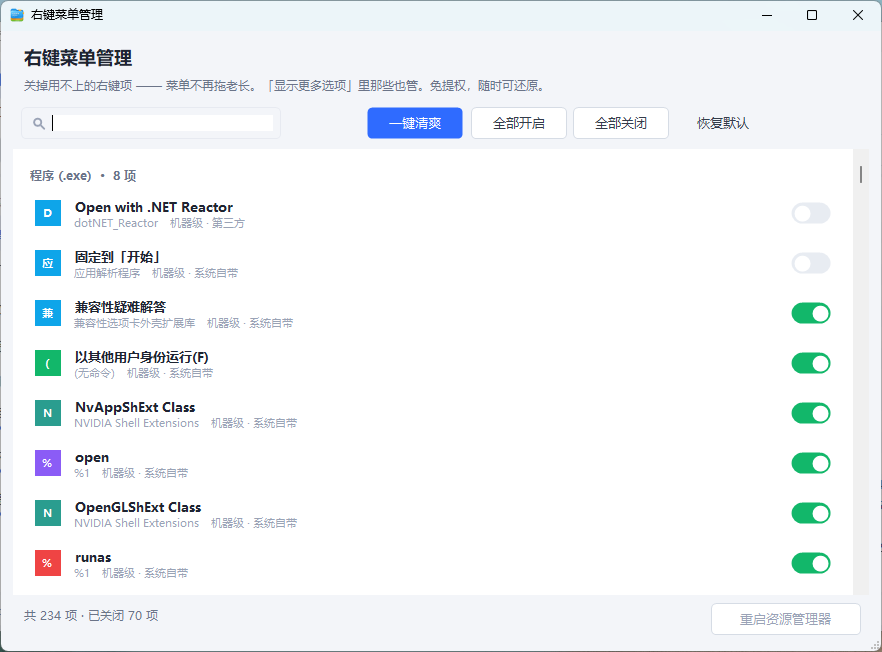Select the OpenGLShExt Class entry title
882x652 pixels.
tap(138, 507)
